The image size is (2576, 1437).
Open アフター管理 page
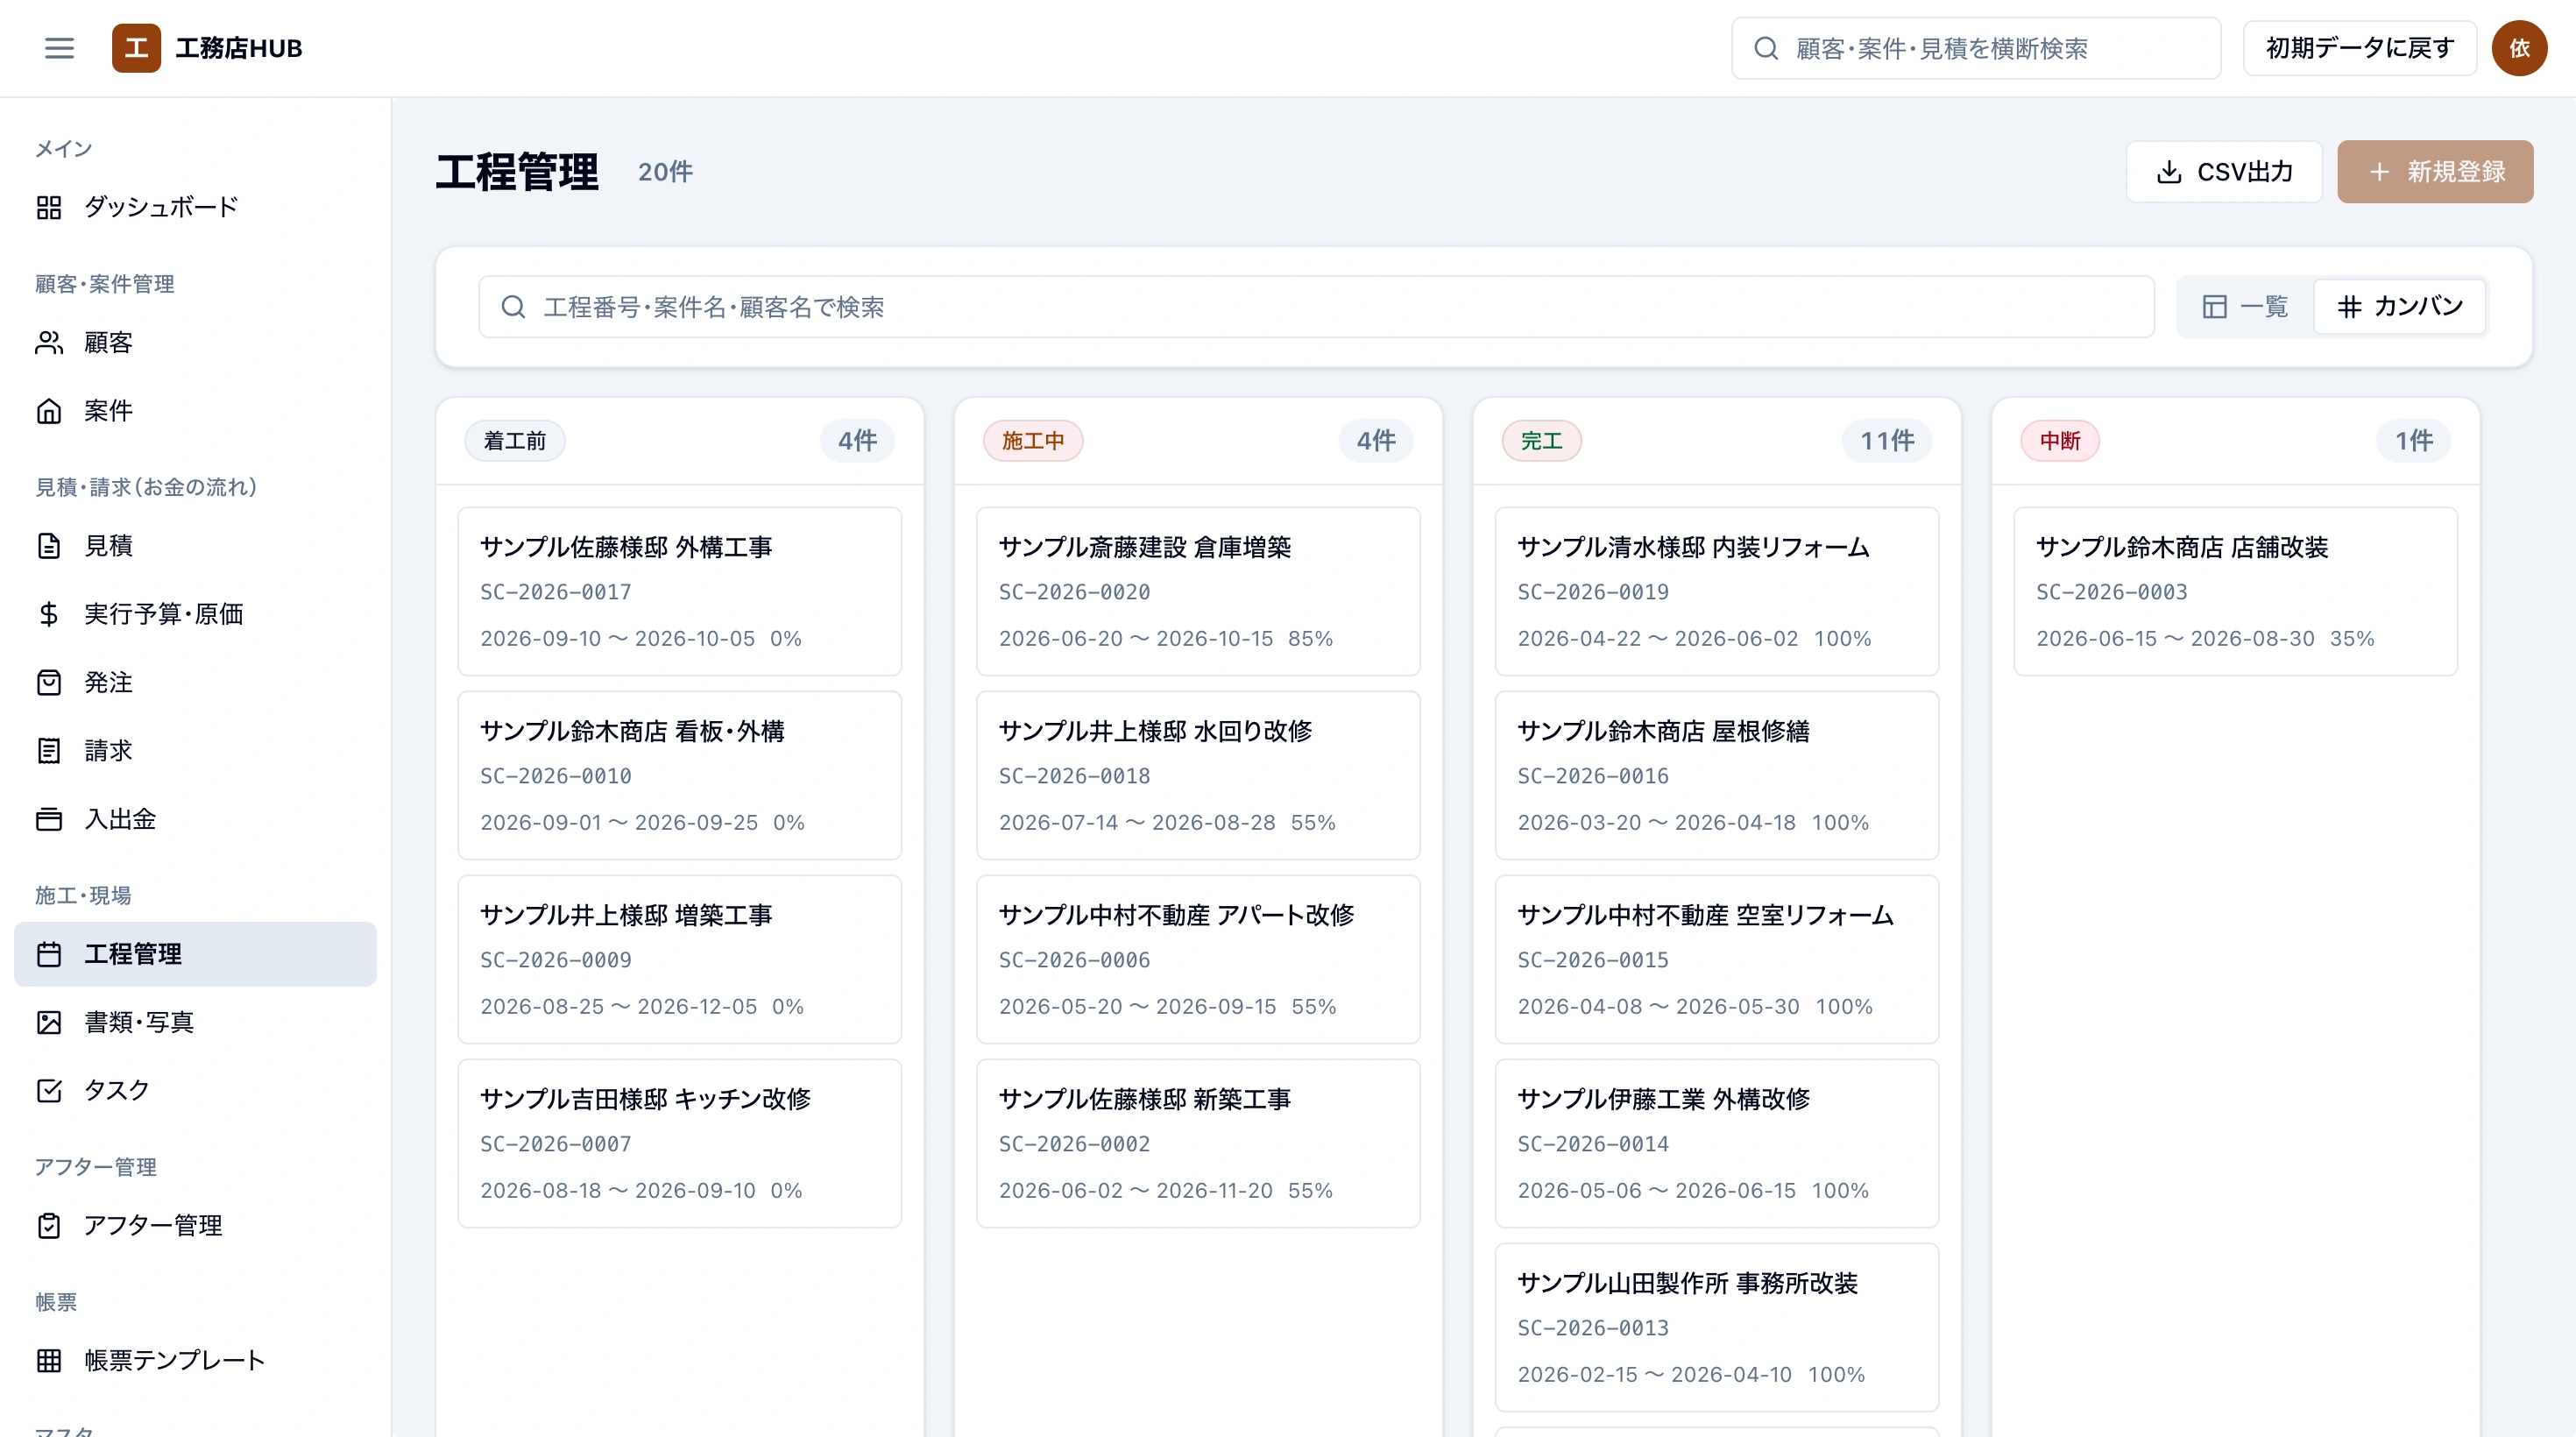(195, 1226)
